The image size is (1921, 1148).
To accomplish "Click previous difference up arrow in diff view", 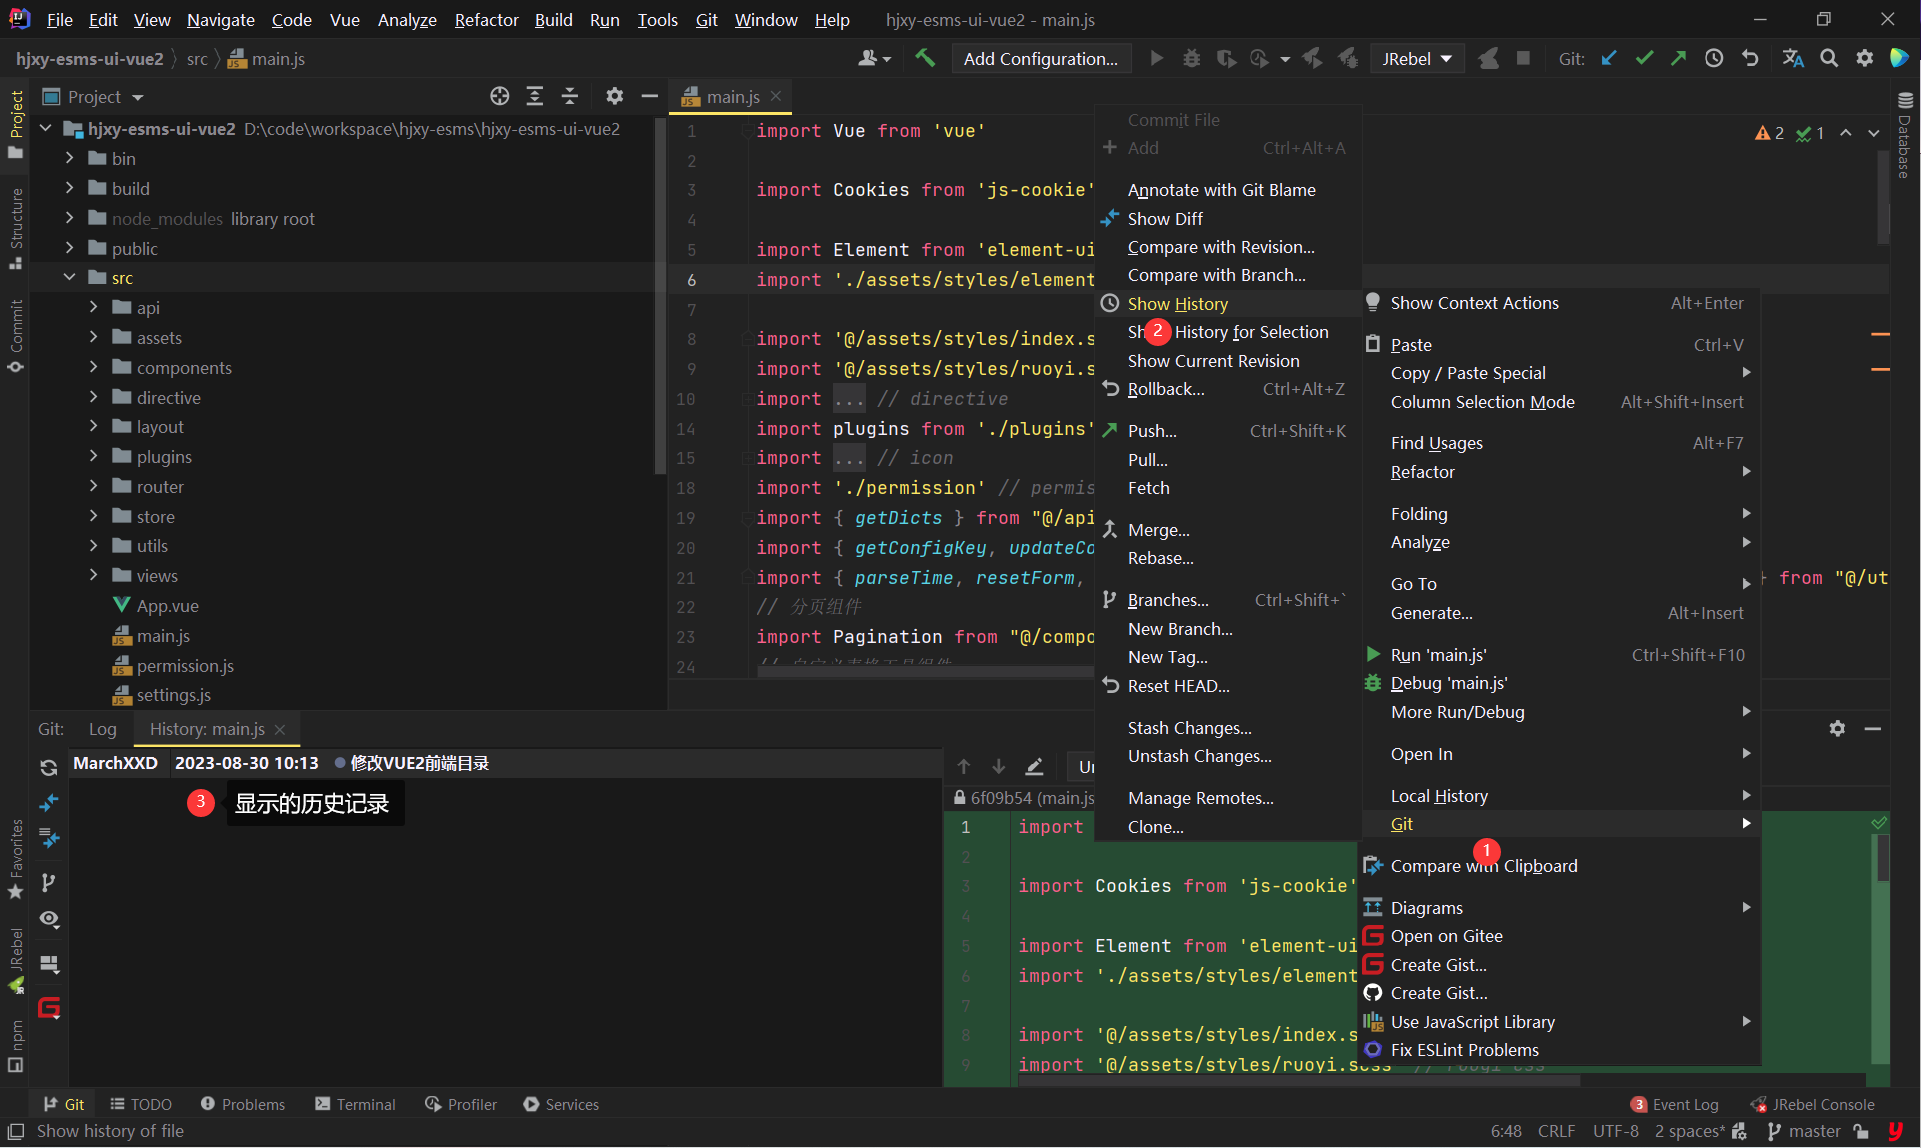I will tap(964, 766).
